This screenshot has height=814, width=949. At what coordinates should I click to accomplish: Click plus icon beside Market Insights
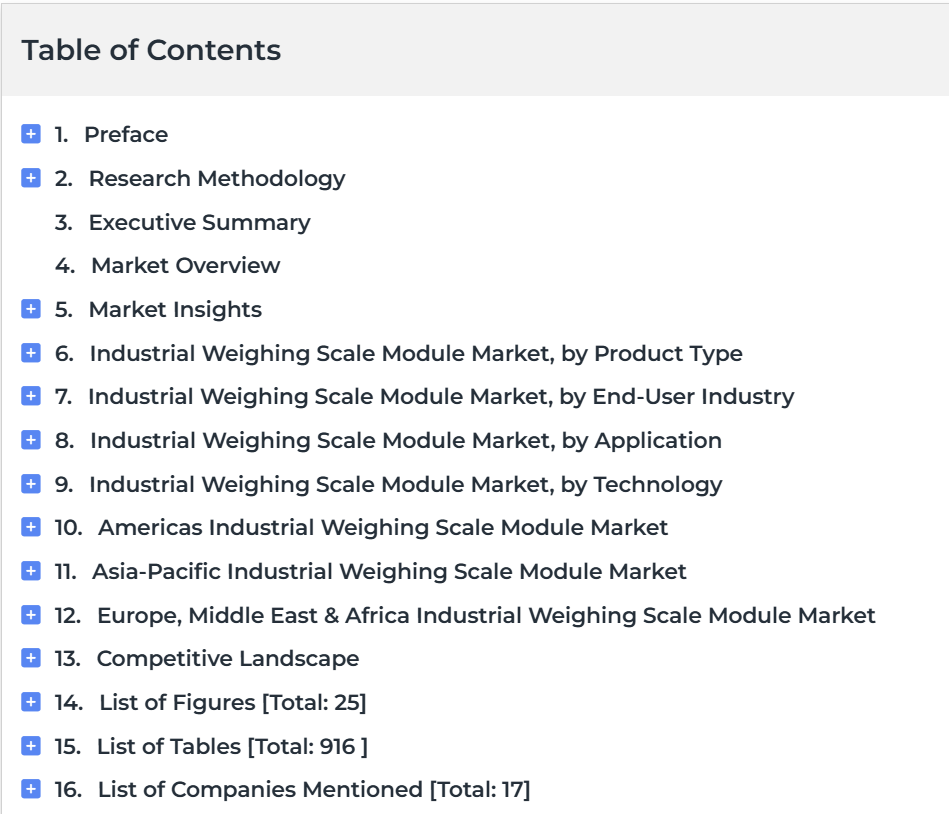tap(31, 309)
